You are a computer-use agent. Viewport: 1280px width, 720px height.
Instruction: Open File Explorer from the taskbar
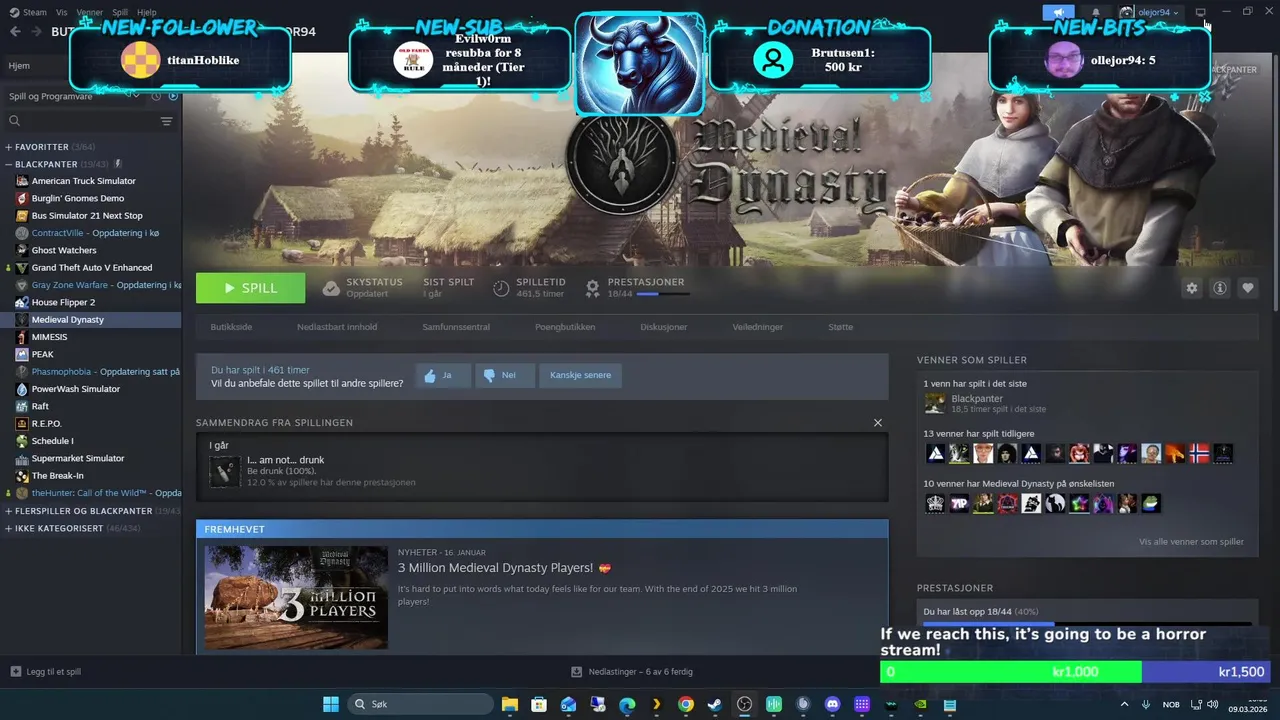point(509,704)
